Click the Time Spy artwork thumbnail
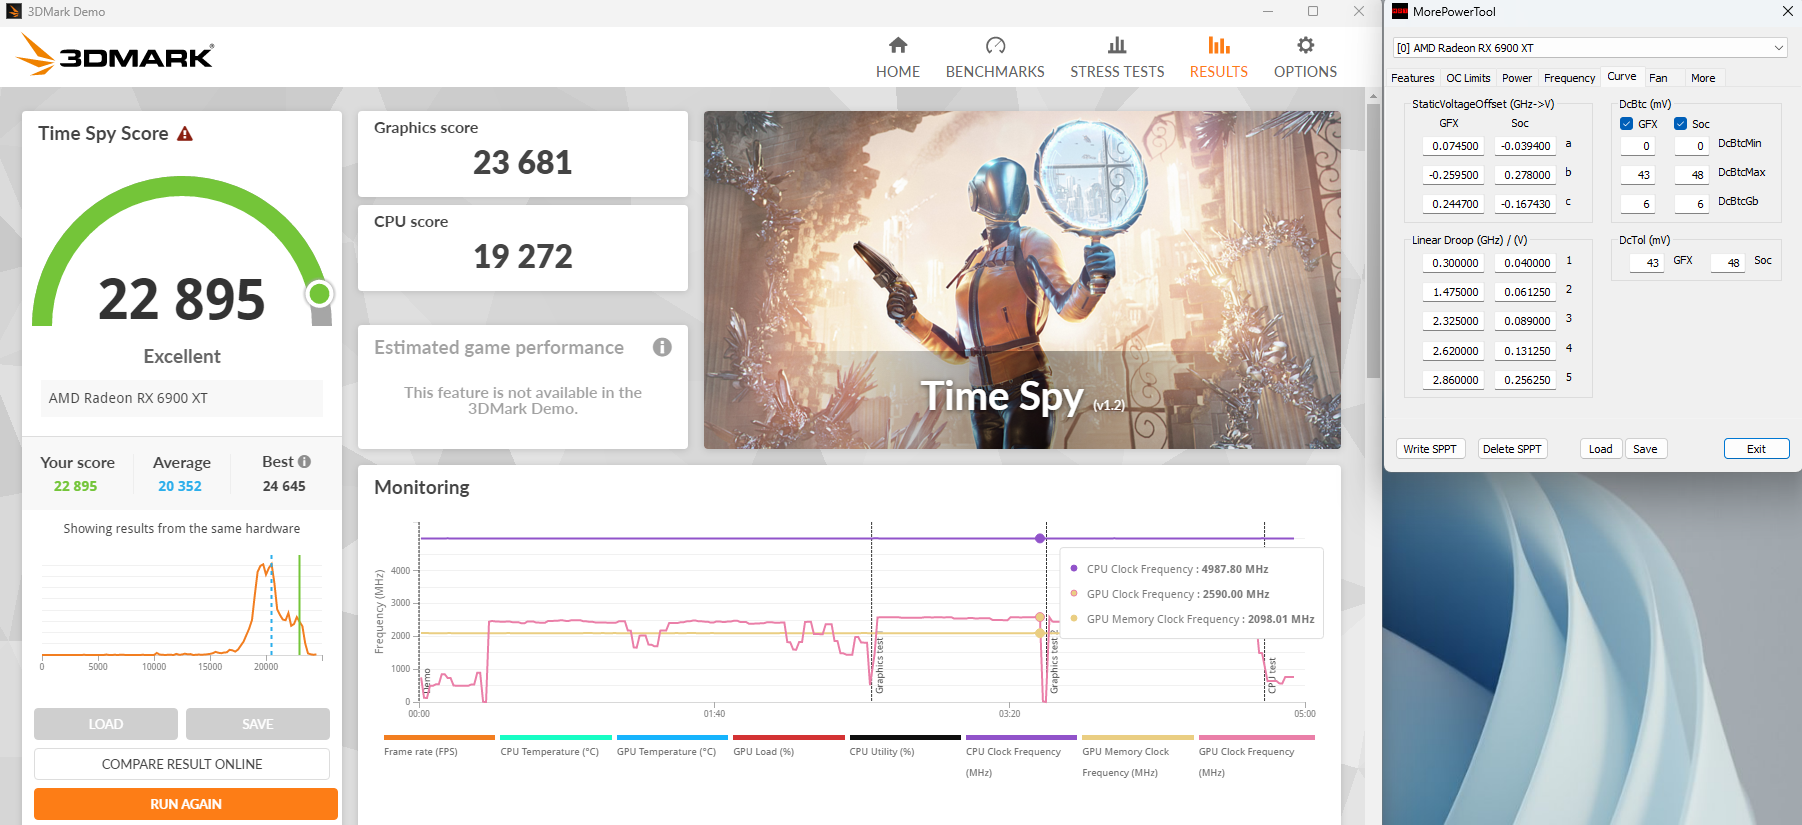 [x=1022, y=280]
